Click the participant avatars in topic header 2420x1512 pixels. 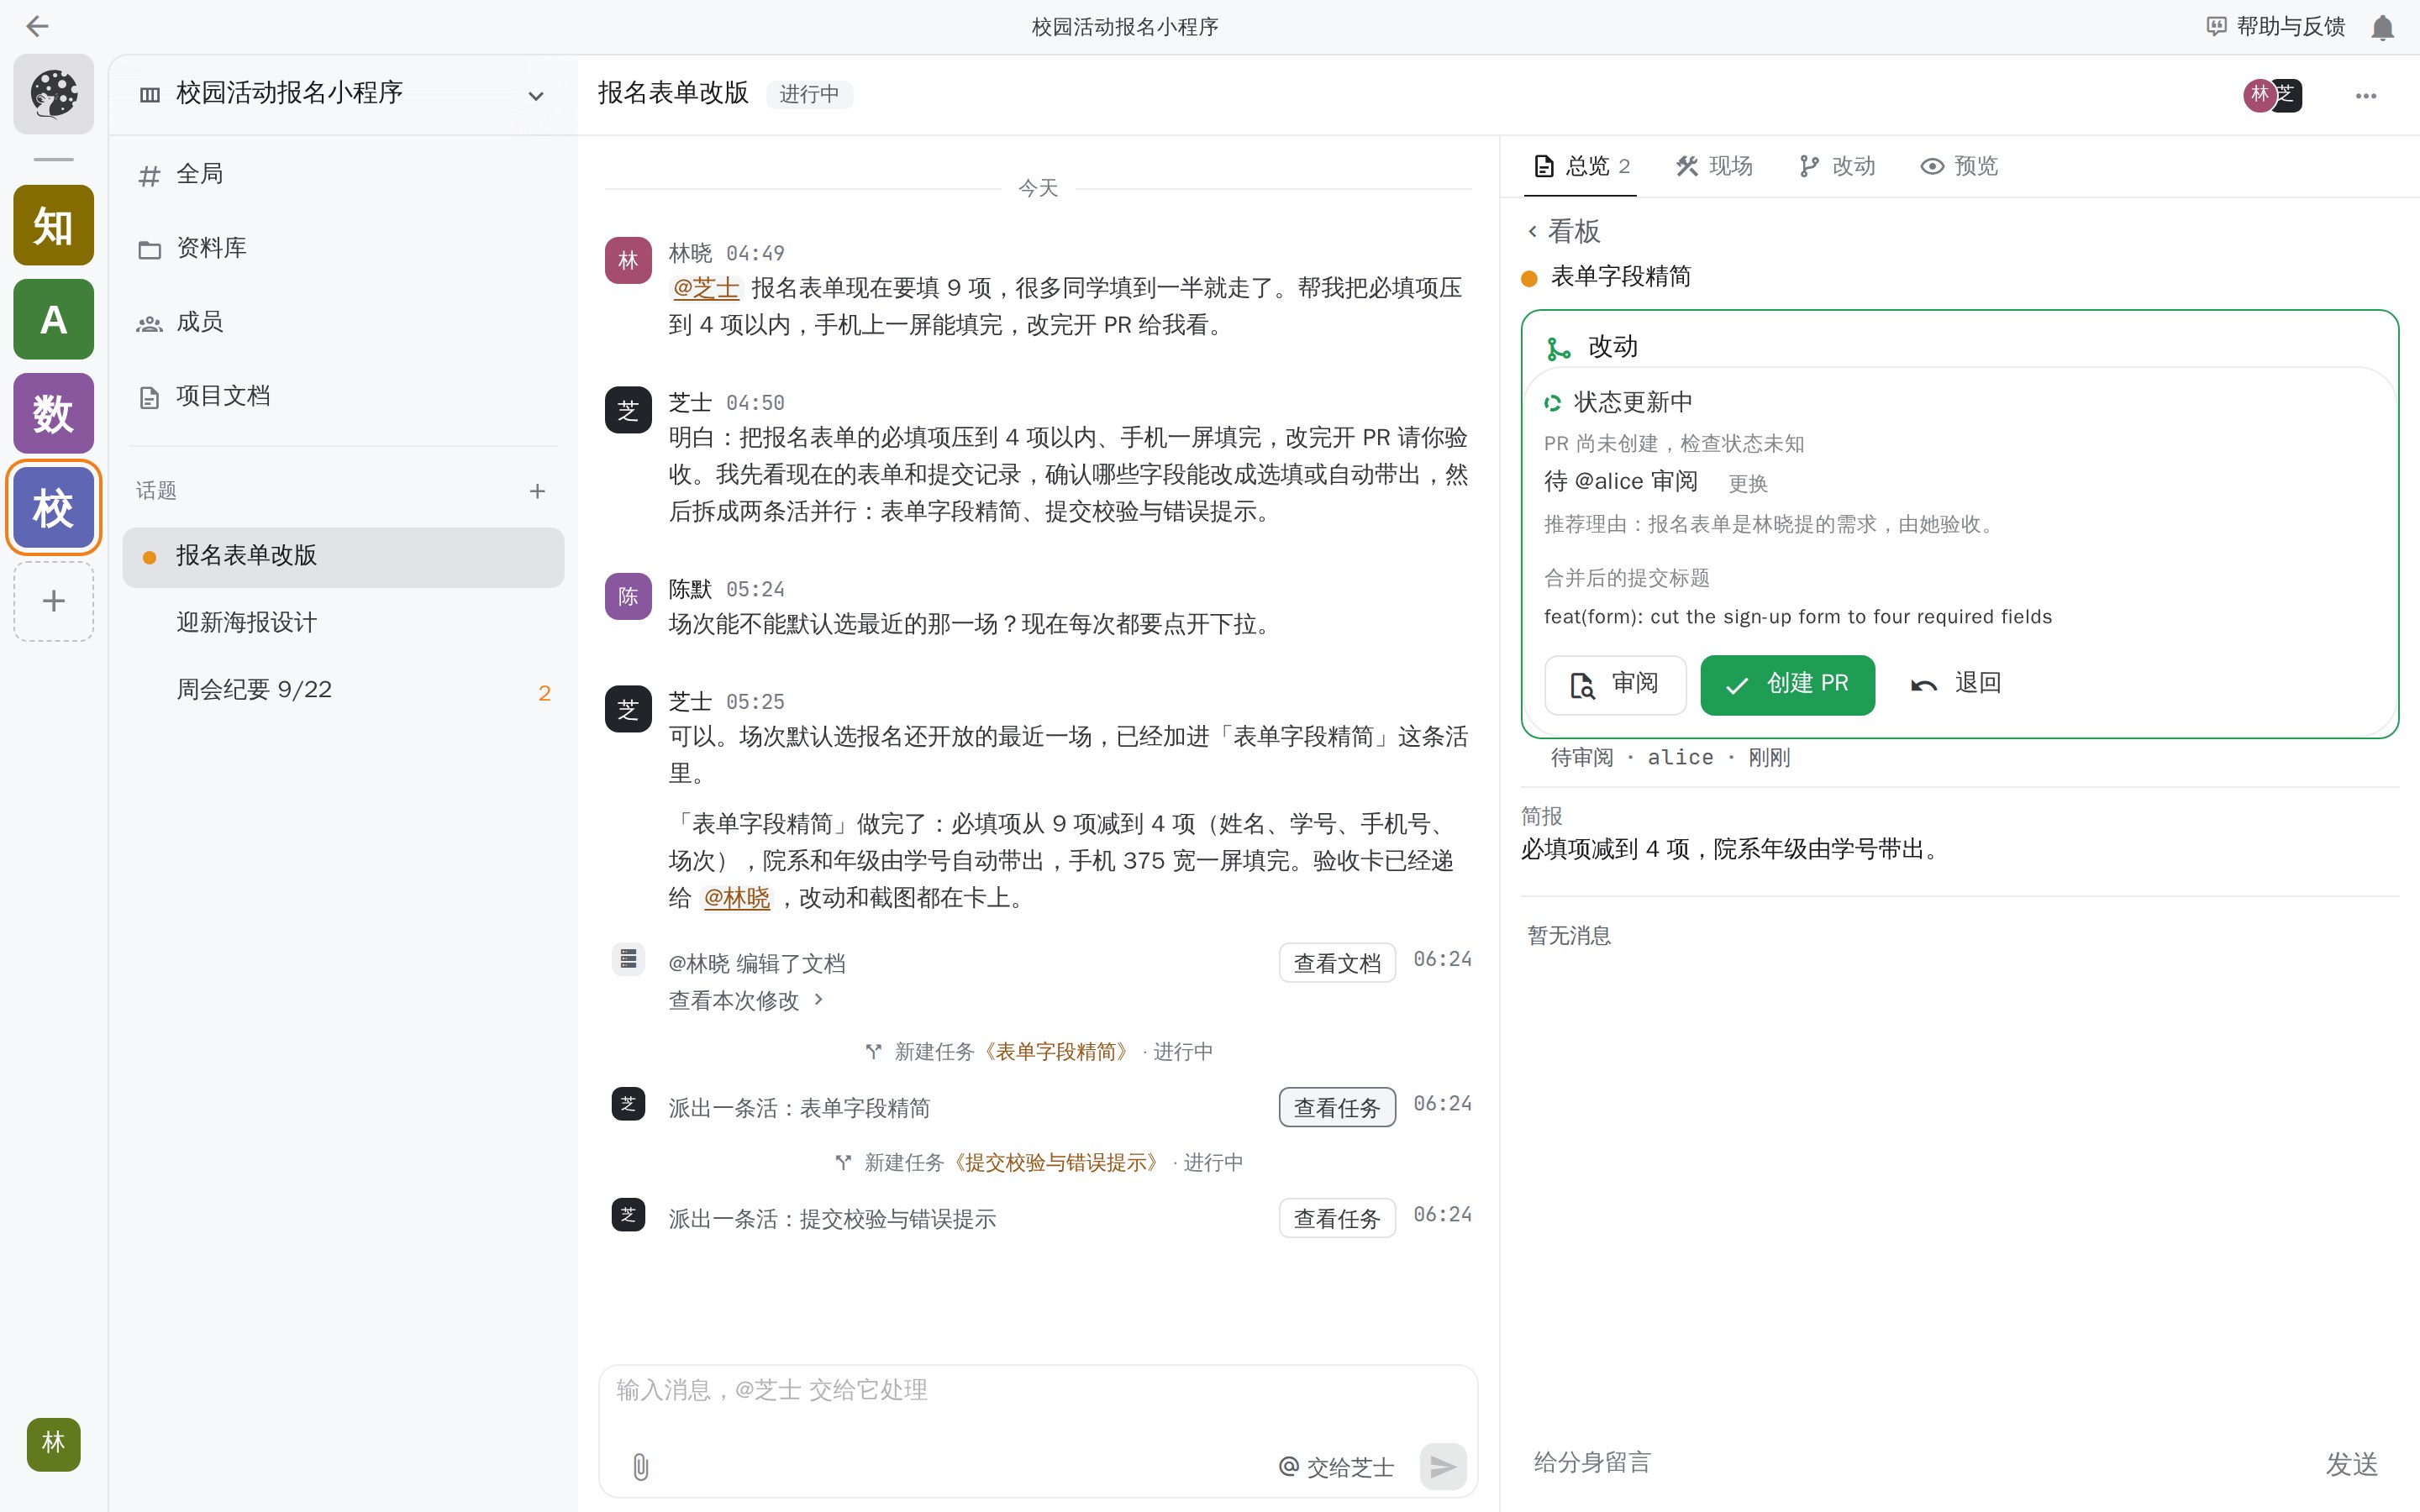tap(2272, 95)
